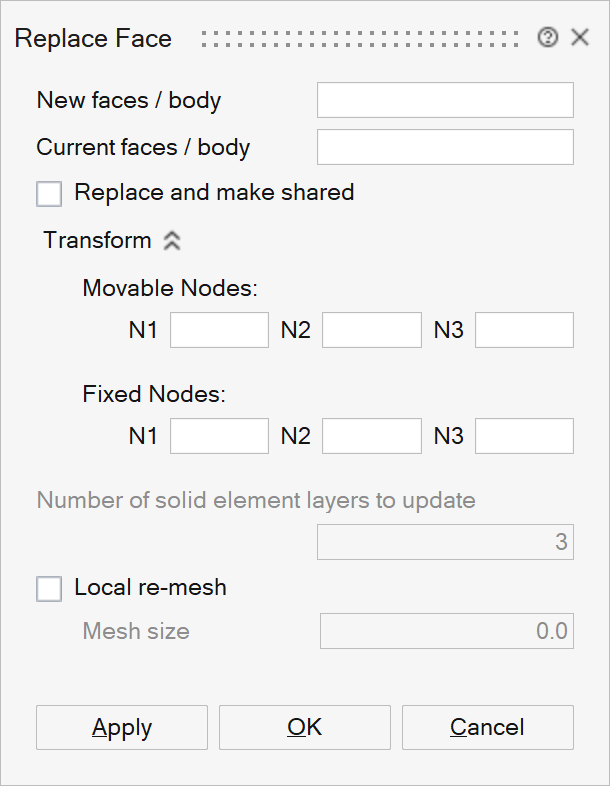Image resolution: width=610 pixels, height=786 pixels.
Task: Close the Replace Face dialog
Action: (579, 38)
